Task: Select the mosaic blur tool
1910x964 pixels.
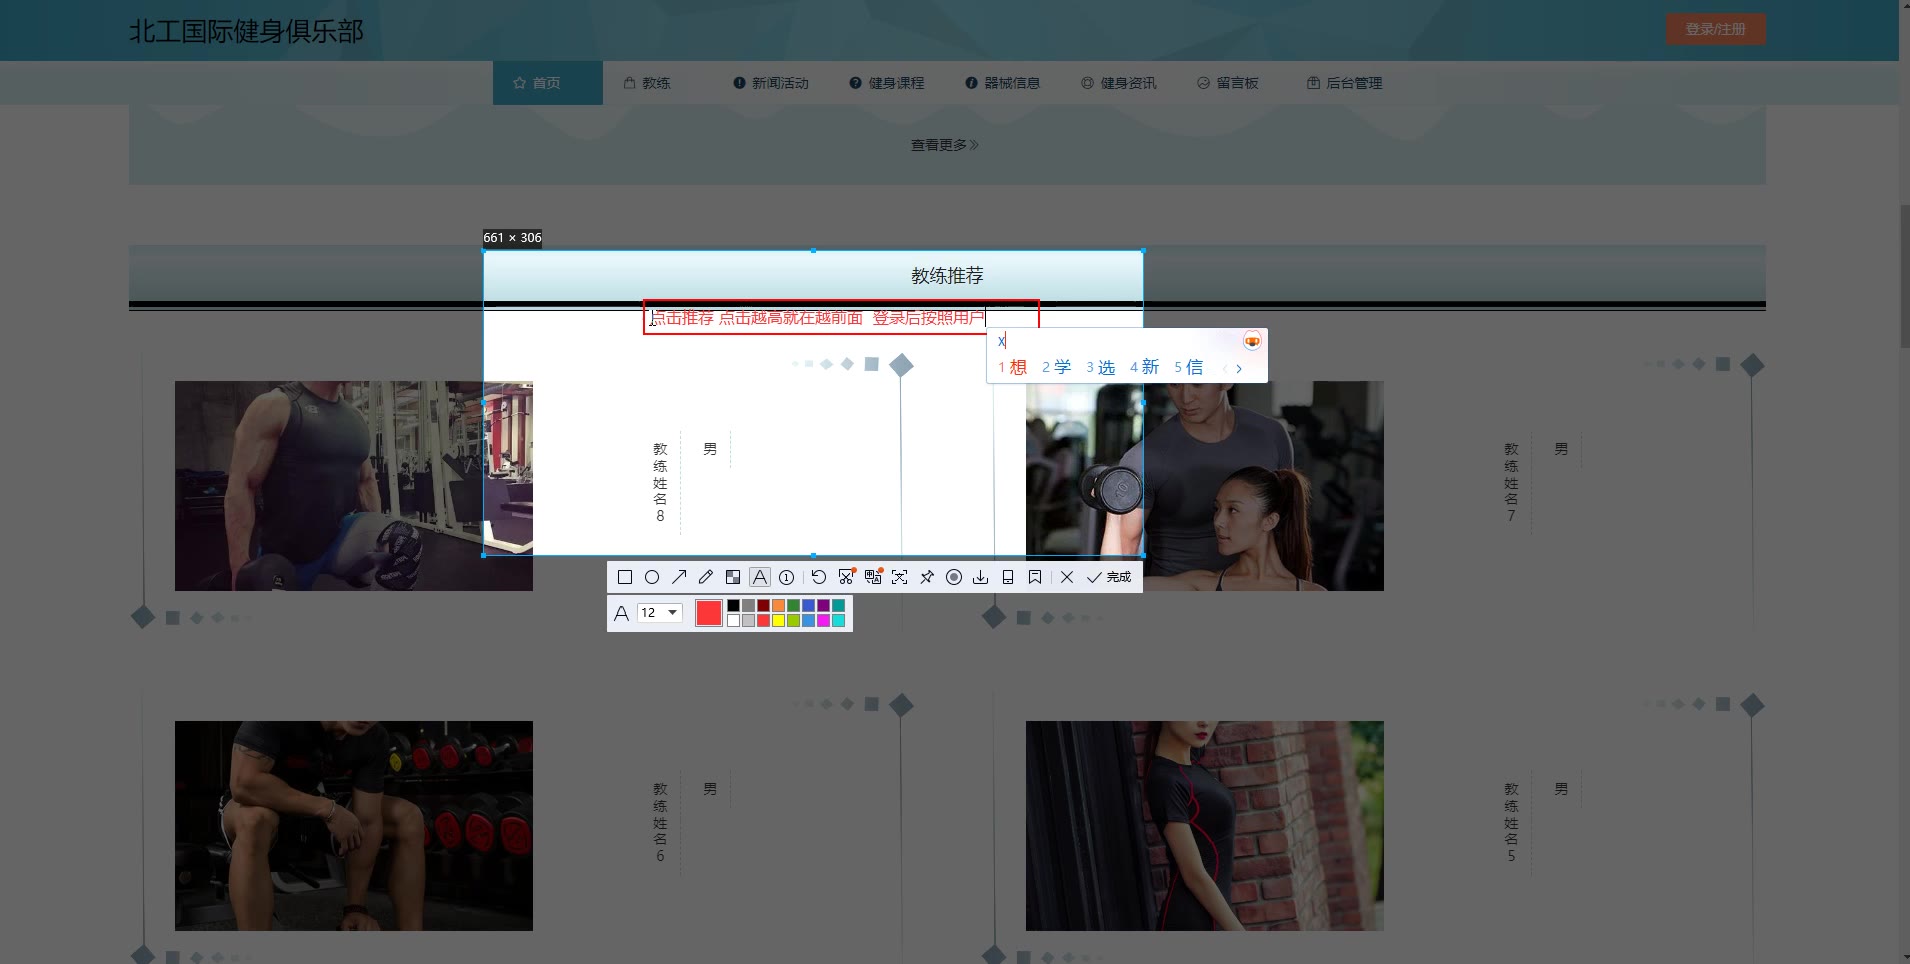Action: click(733, 577)
